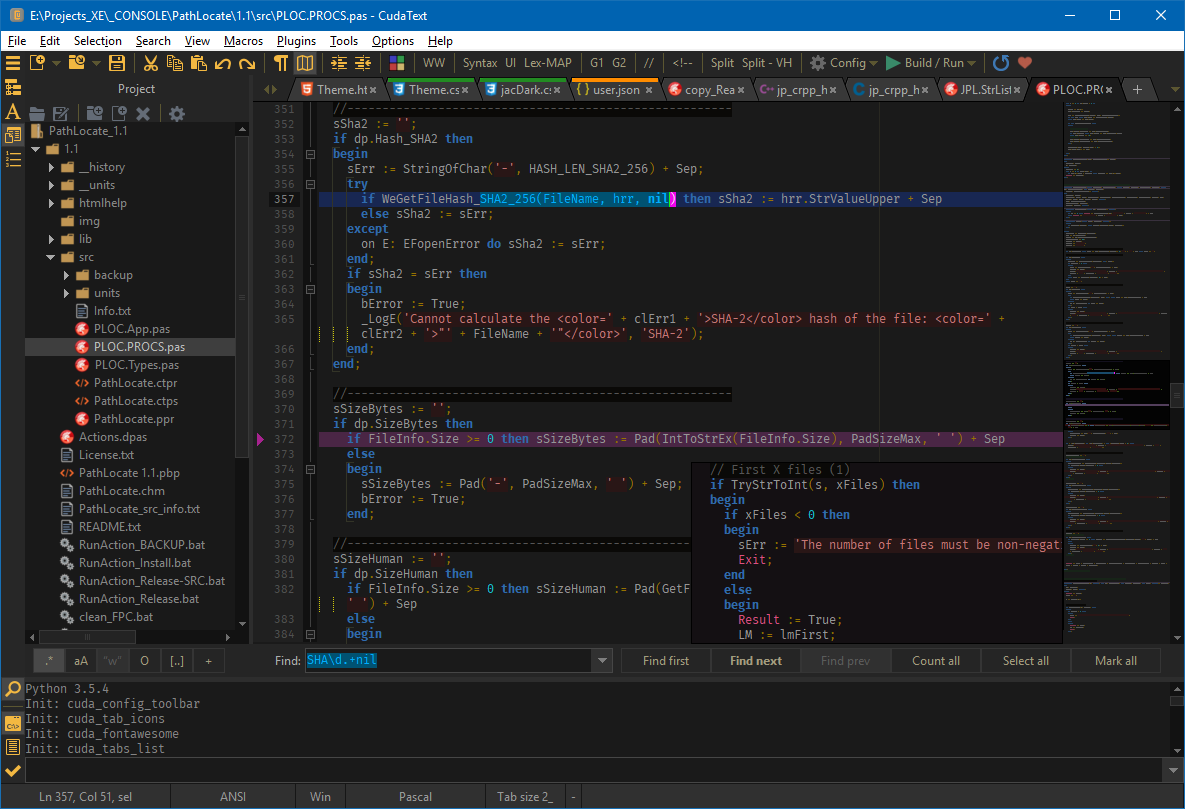The image size is (1185, 809).
Task: Click the heart icon in the toolbar
Action: [x=1024, y=63]
